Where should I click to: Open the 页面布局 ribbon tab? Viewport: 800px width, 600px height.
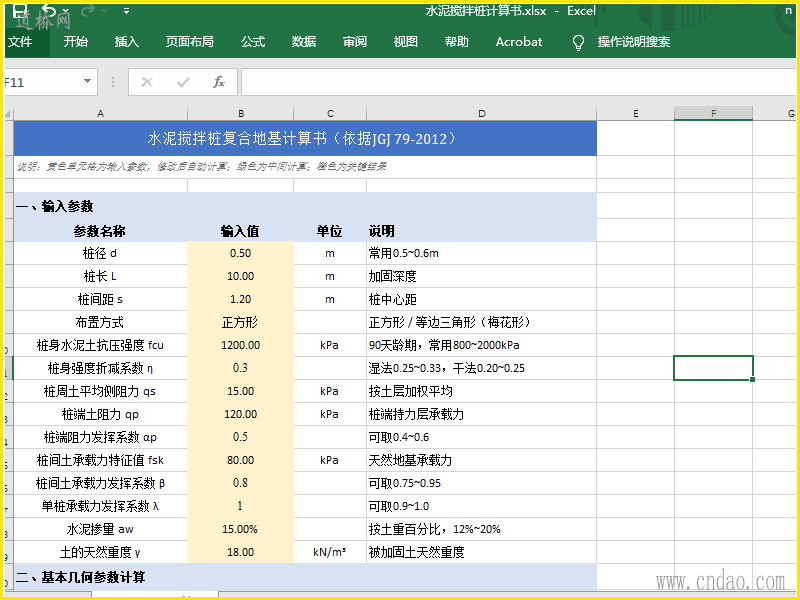[x=190, y=42]
